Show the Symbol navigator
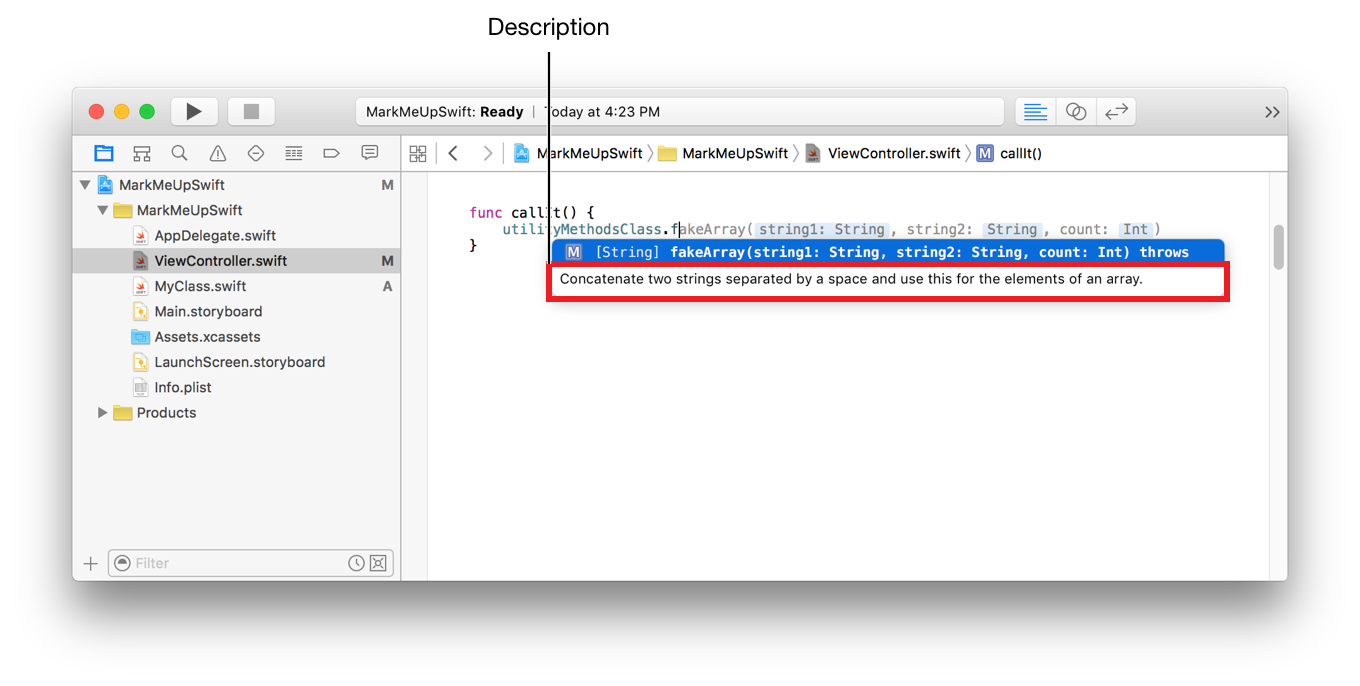Screen dimensions: 1360x686 (x=142, y=153)
